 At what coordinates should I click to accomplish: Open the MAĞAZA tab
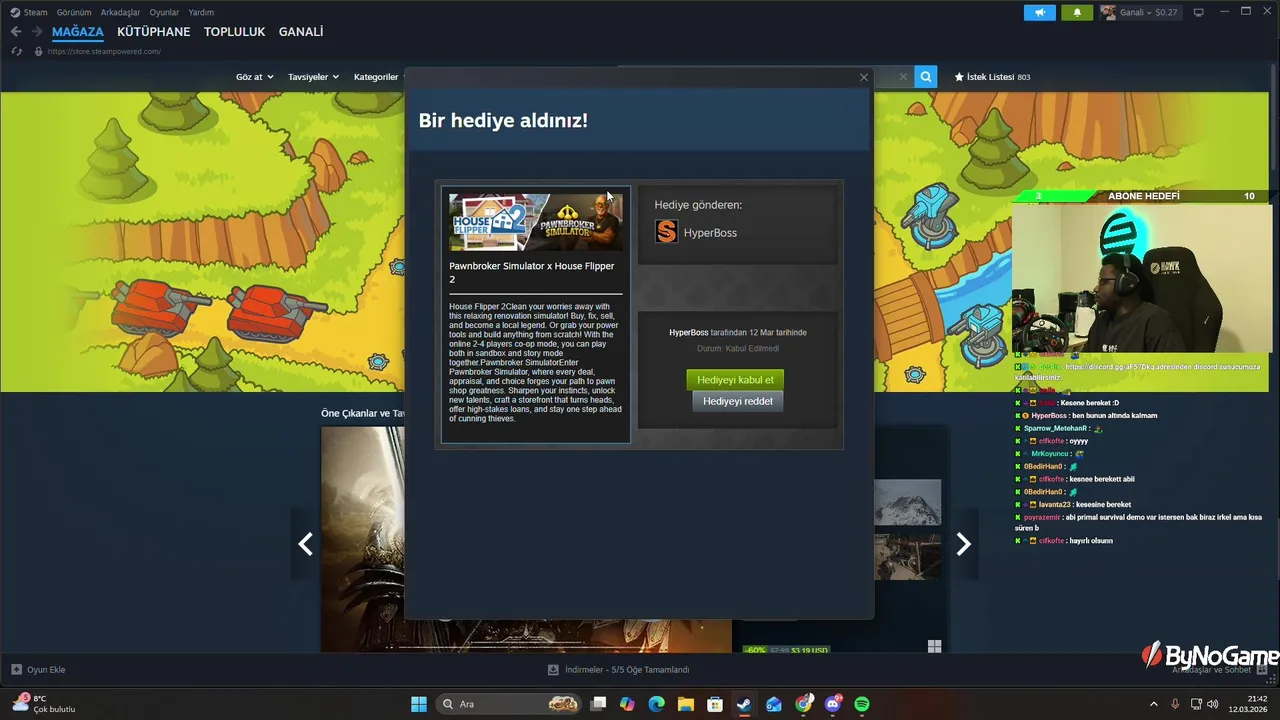point(78,32)
